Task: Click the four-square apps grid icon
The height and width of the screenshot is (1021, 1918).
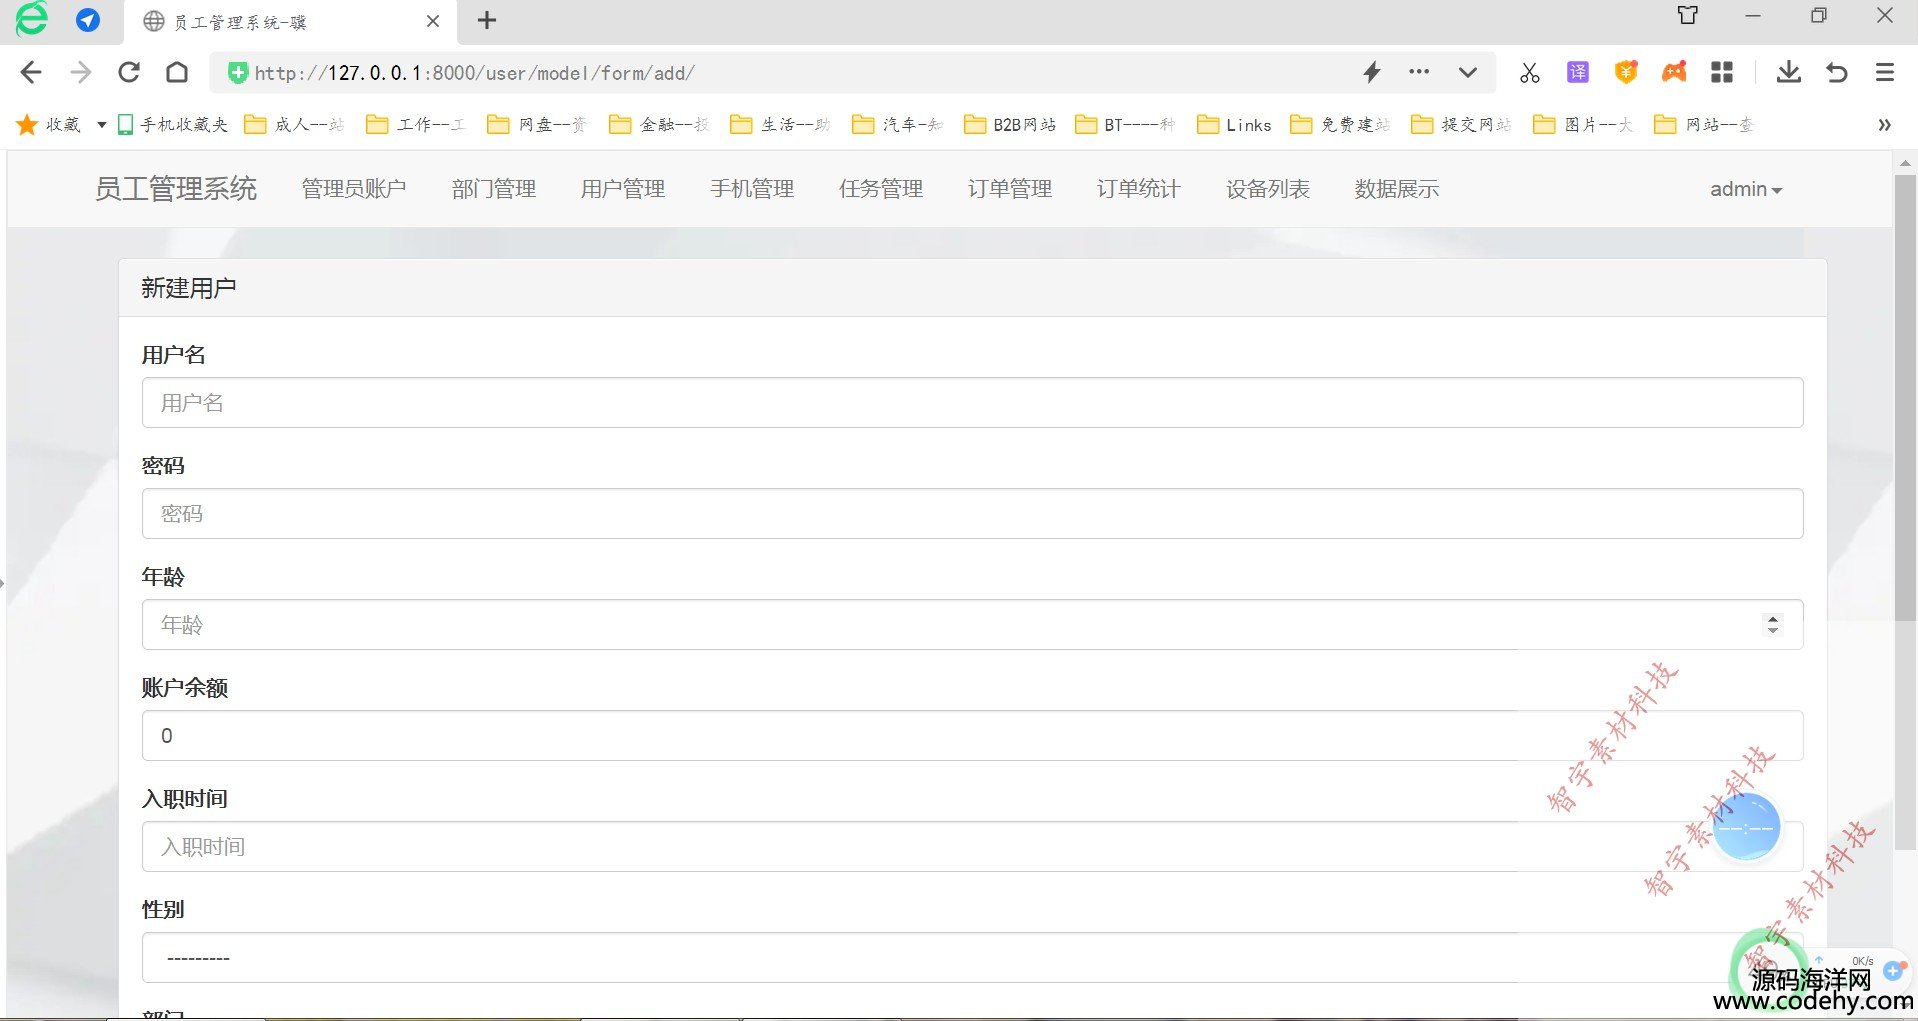Action: pos(1721,72)
